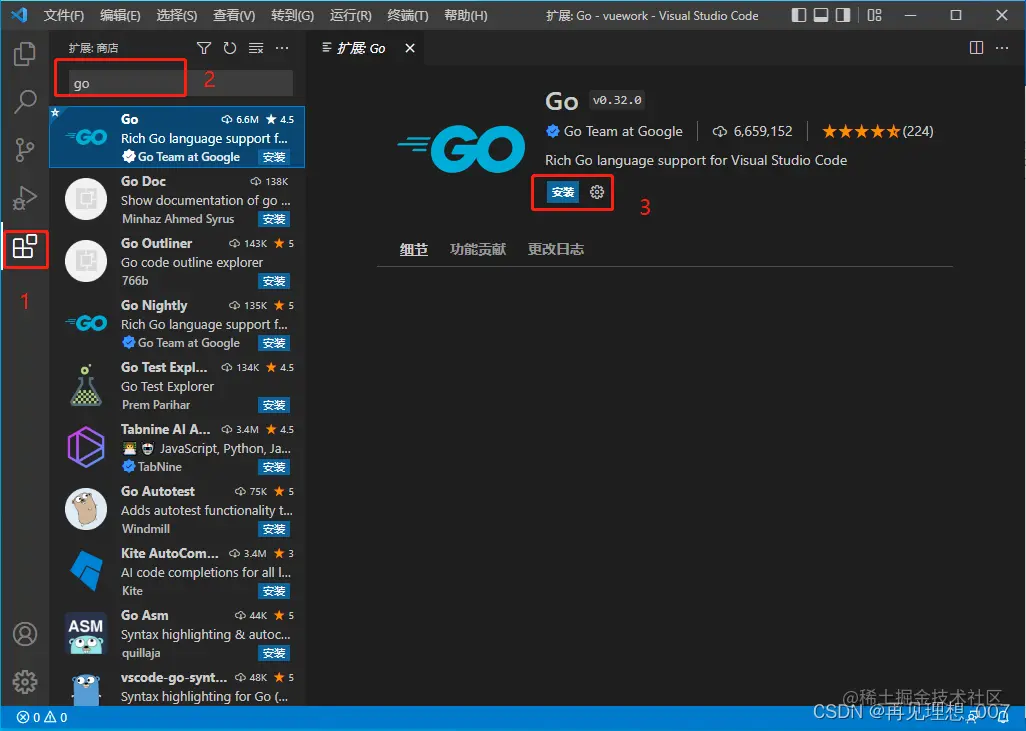Screen dimensions: 1026x731
Task: Install the Go Asm extension
Action: [x=274, y=653]
